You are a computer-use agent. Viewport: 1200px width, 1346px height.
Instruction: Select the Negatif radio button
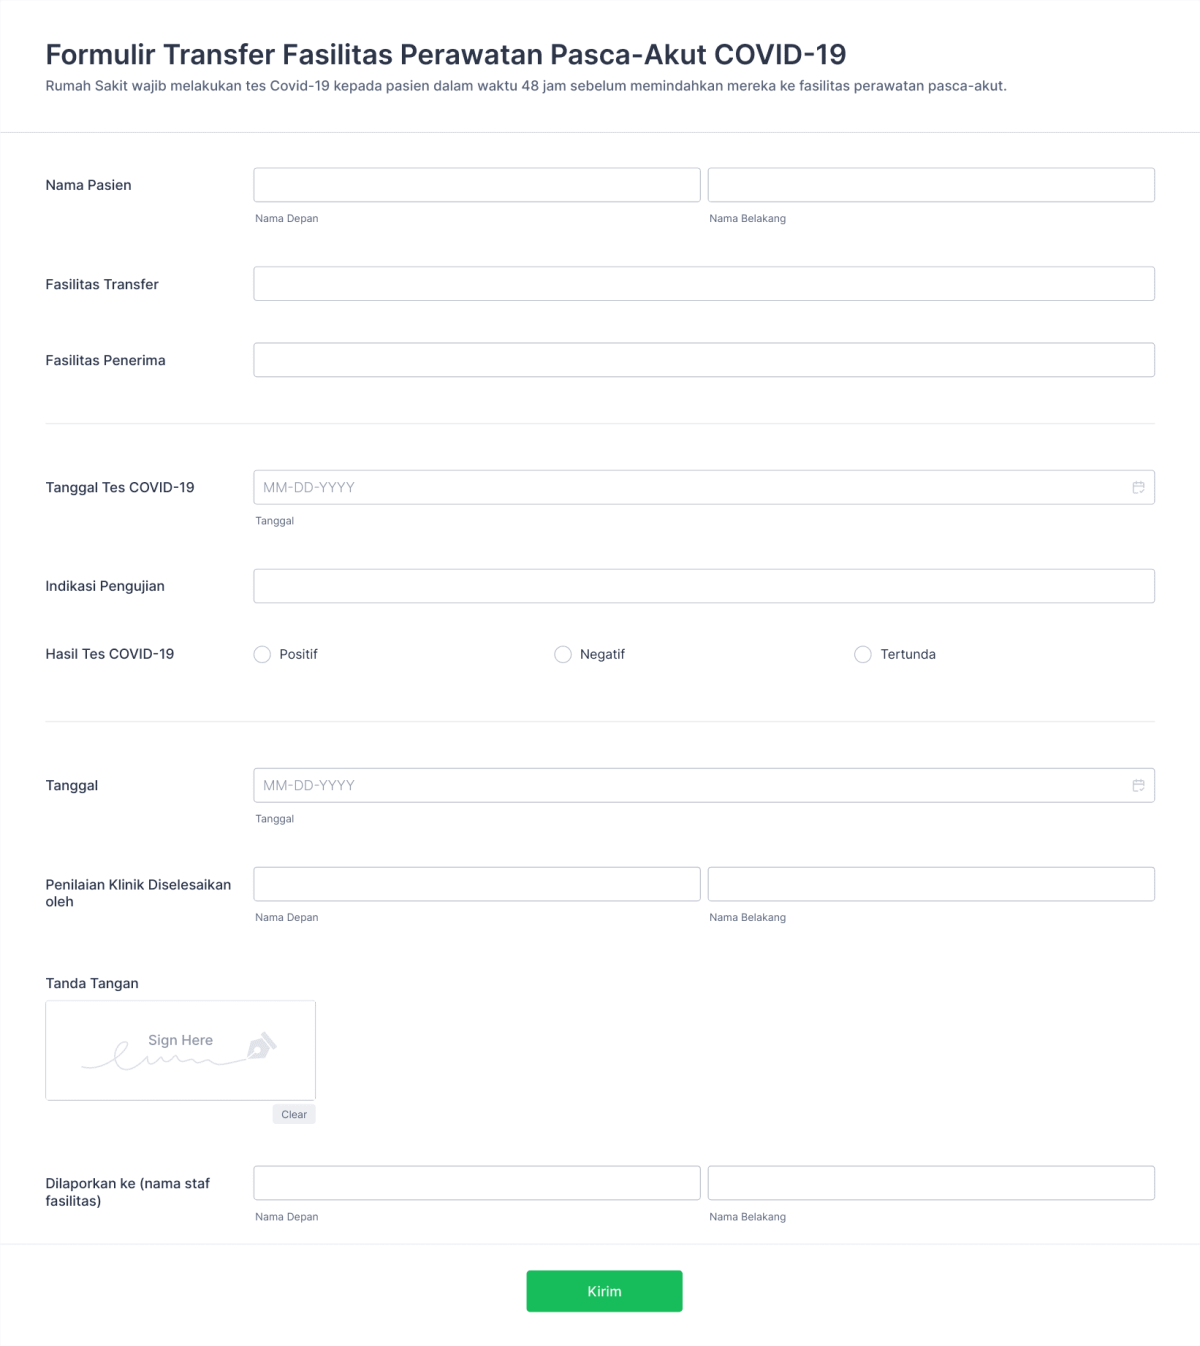563,654
